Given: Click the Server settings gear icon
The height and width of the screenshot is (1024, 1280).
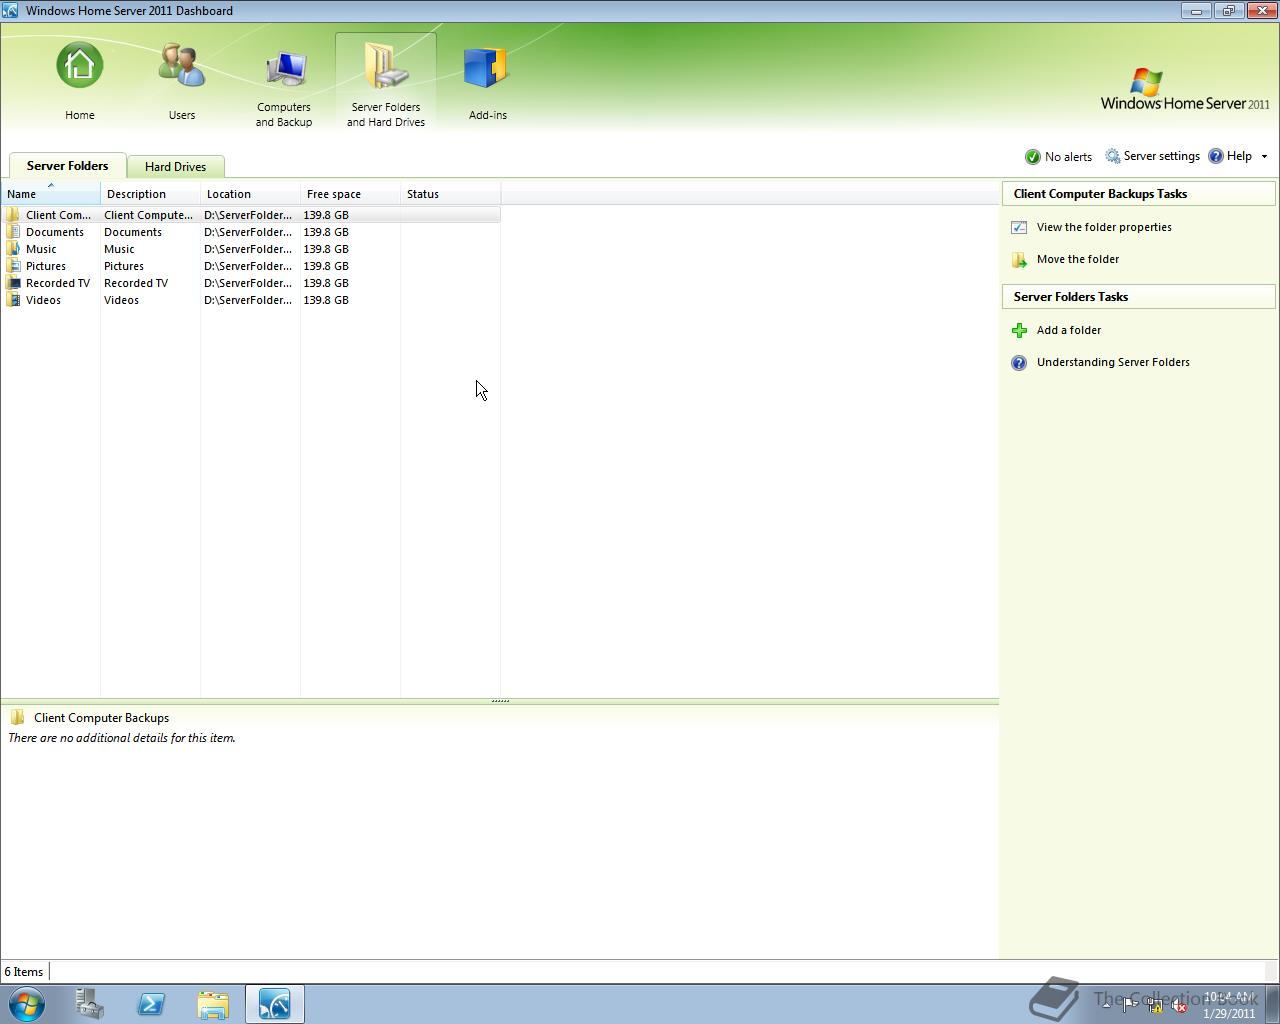Looking at the screenshot, I should [x=1113, y=157].
